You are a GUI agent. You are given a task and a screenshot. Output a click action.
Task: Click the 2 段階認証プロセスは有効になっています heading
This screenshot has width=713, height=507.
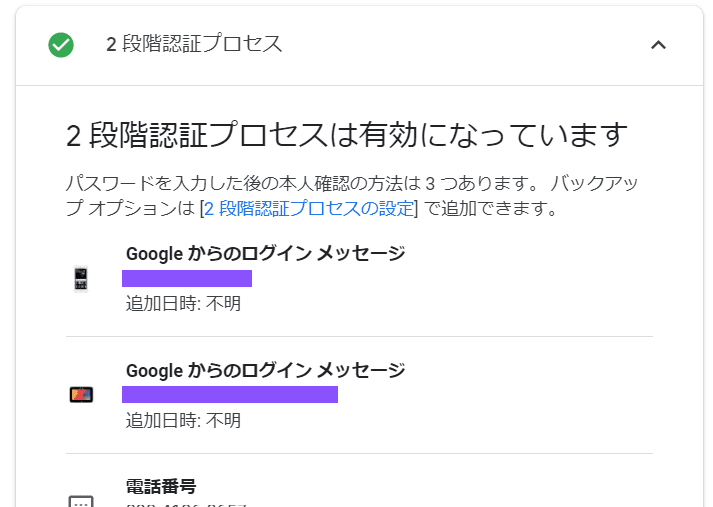coord(346,135)
